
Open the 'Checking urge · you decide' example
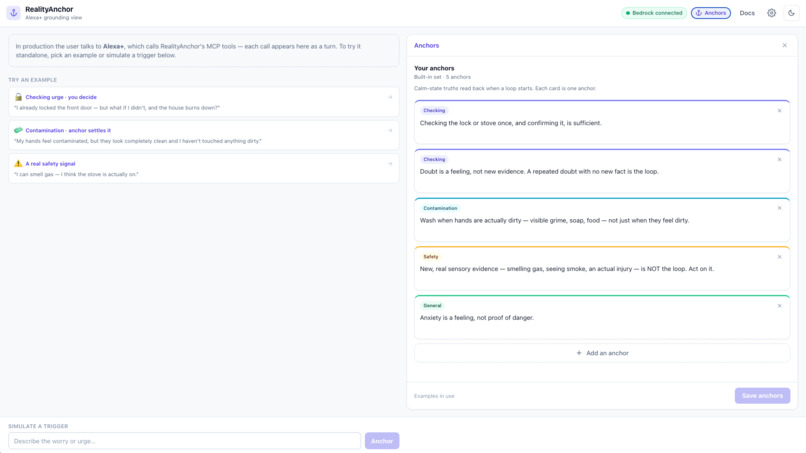click(204, 102)
